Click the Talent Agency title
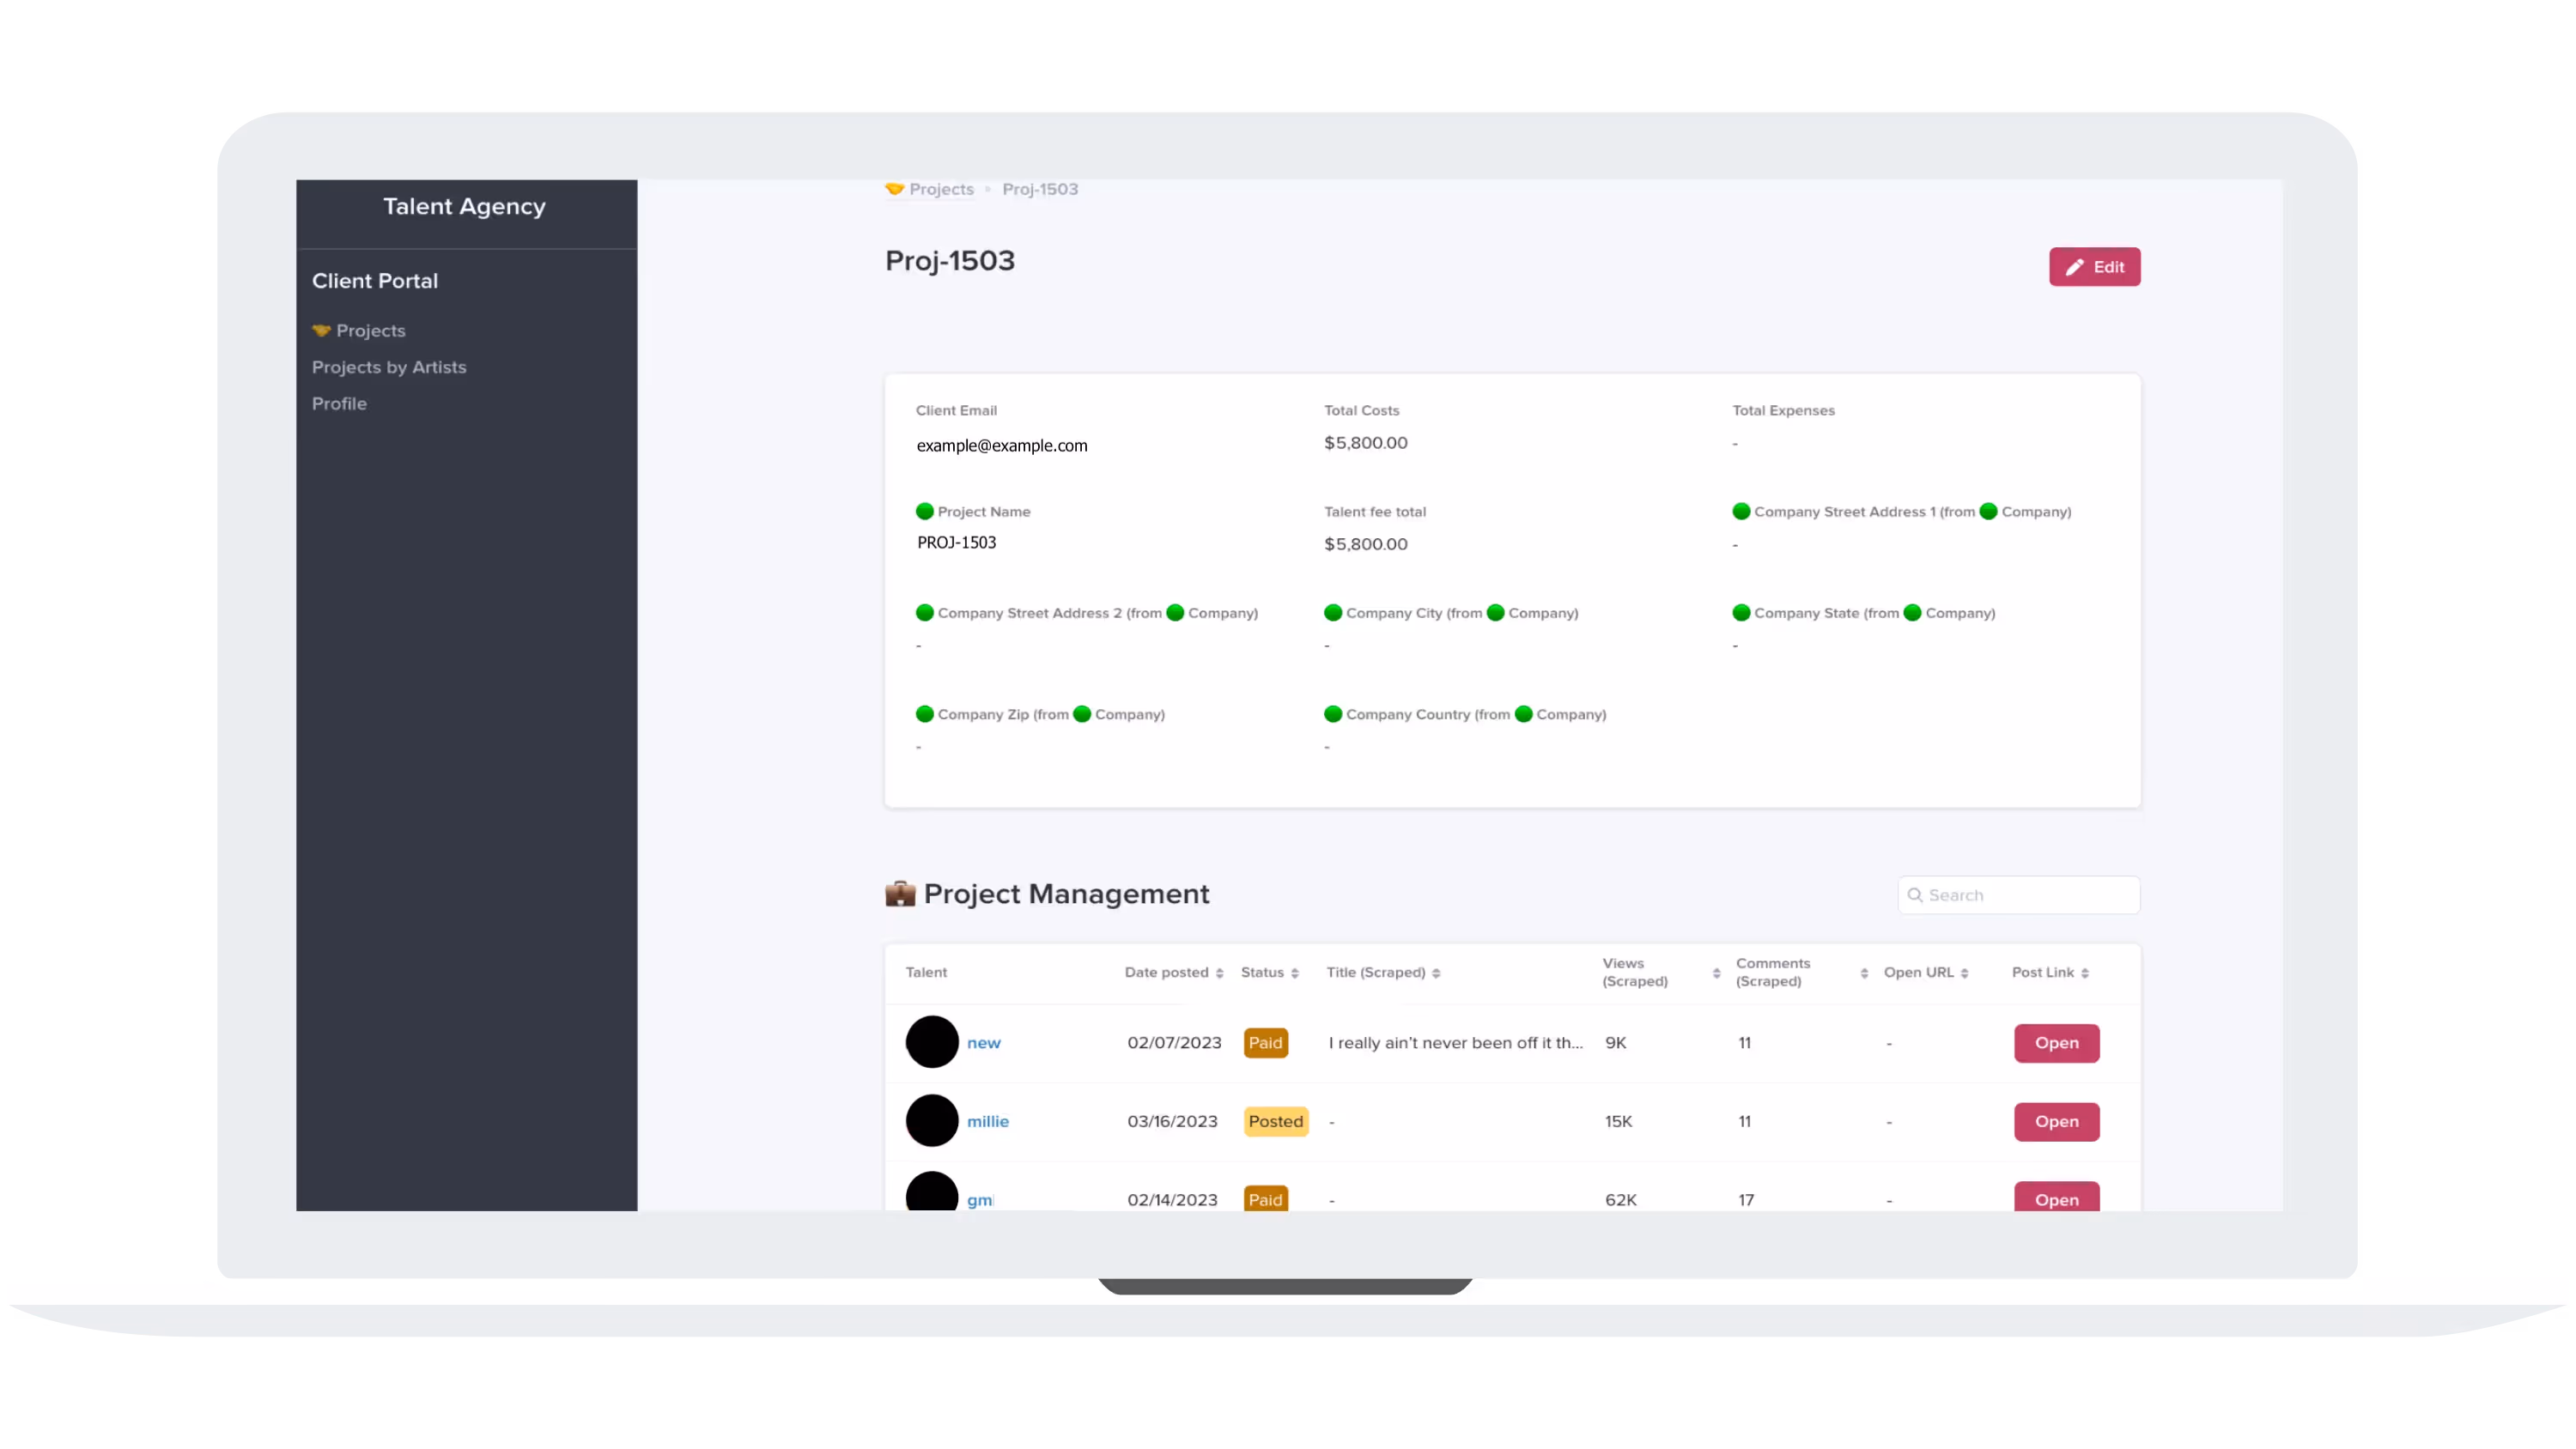The height and width of the screenshot is (1449, 2576). tap(464, 206)
